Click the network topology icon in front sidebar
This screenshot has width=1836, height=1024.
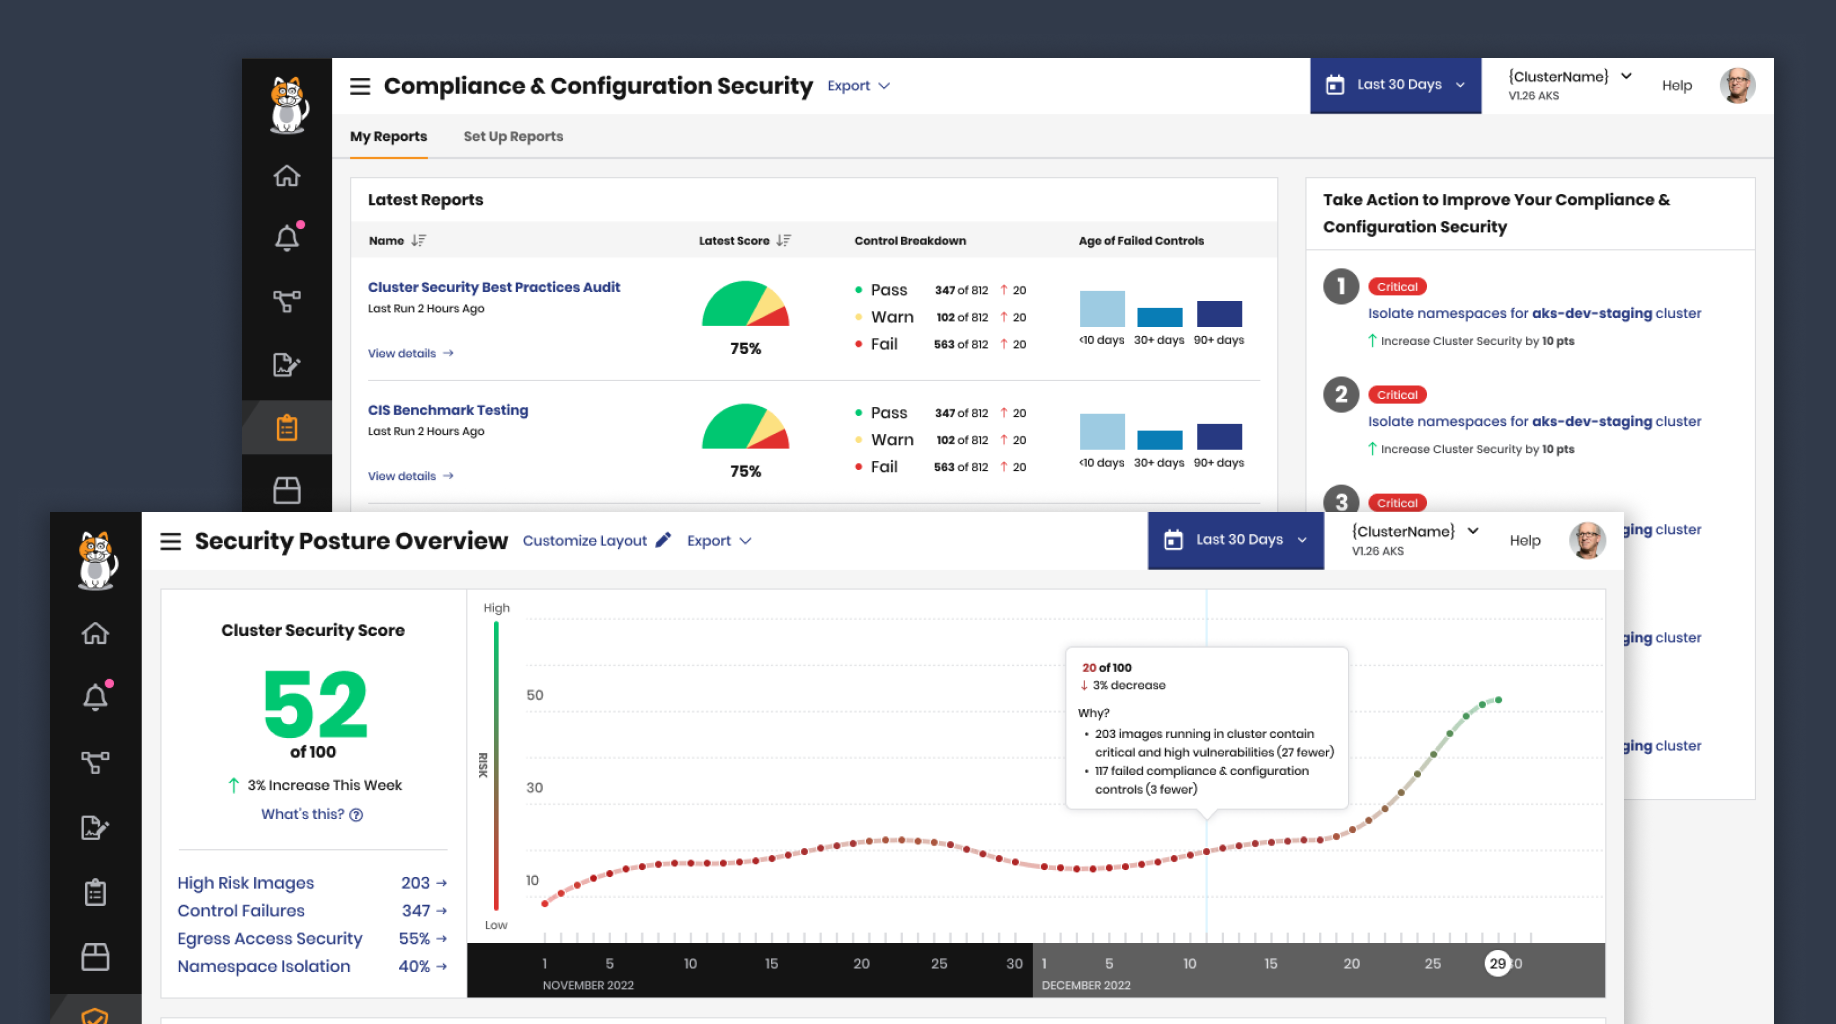[95, 763]
